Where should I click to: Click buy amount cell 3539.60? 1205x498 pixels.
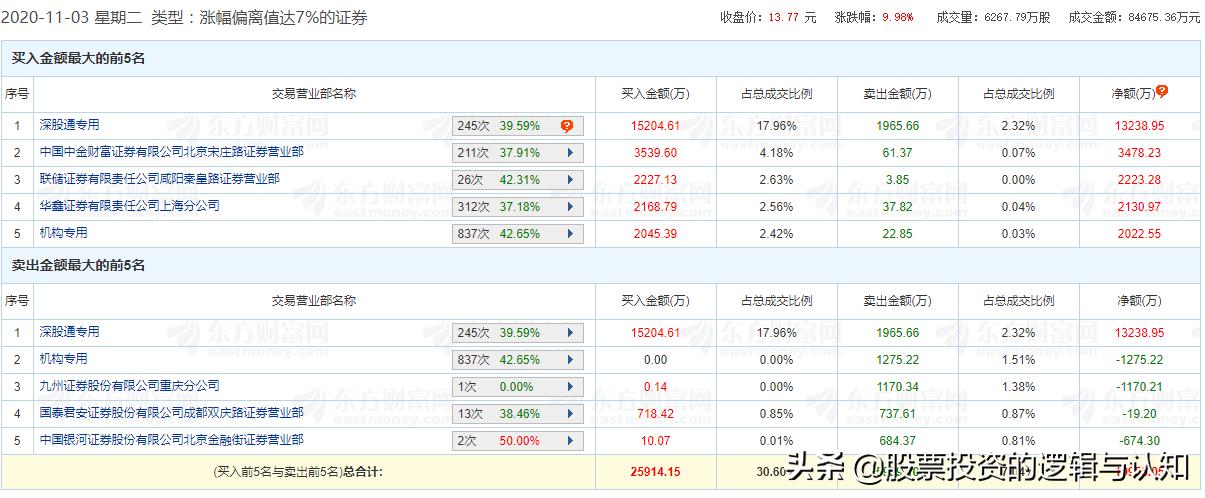click(655, 153)
